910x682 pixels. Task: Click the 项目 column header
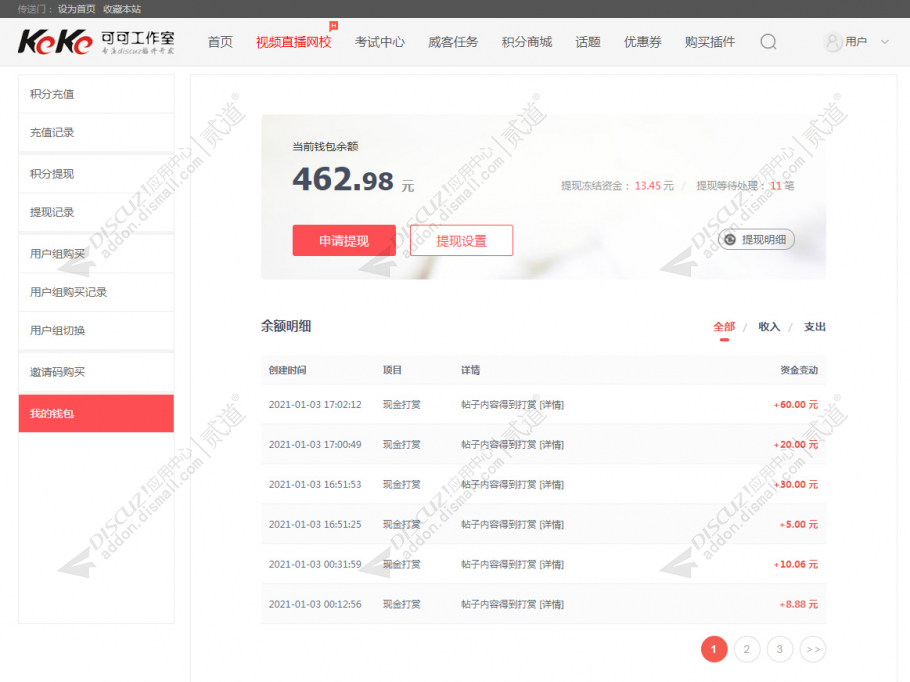pos(392,370)
